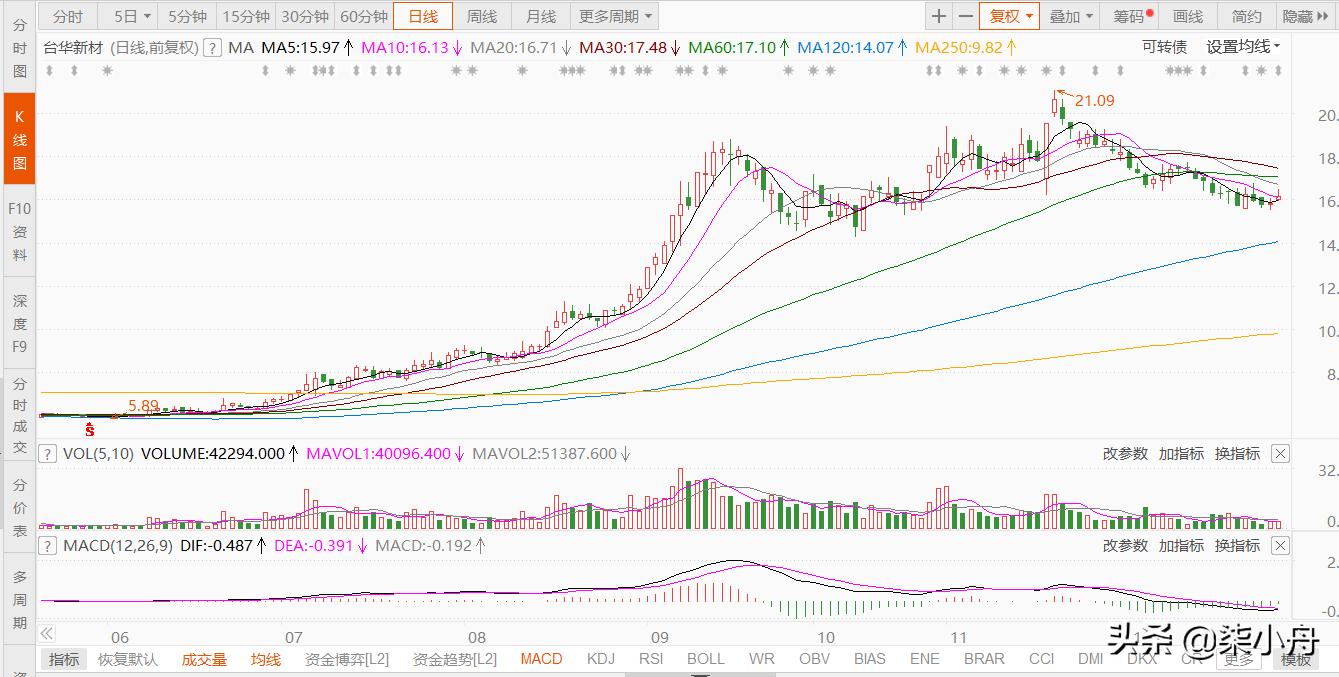Zoom out chart with minus icon
This screenshot has width=1339, height=677.
(965, 16)
